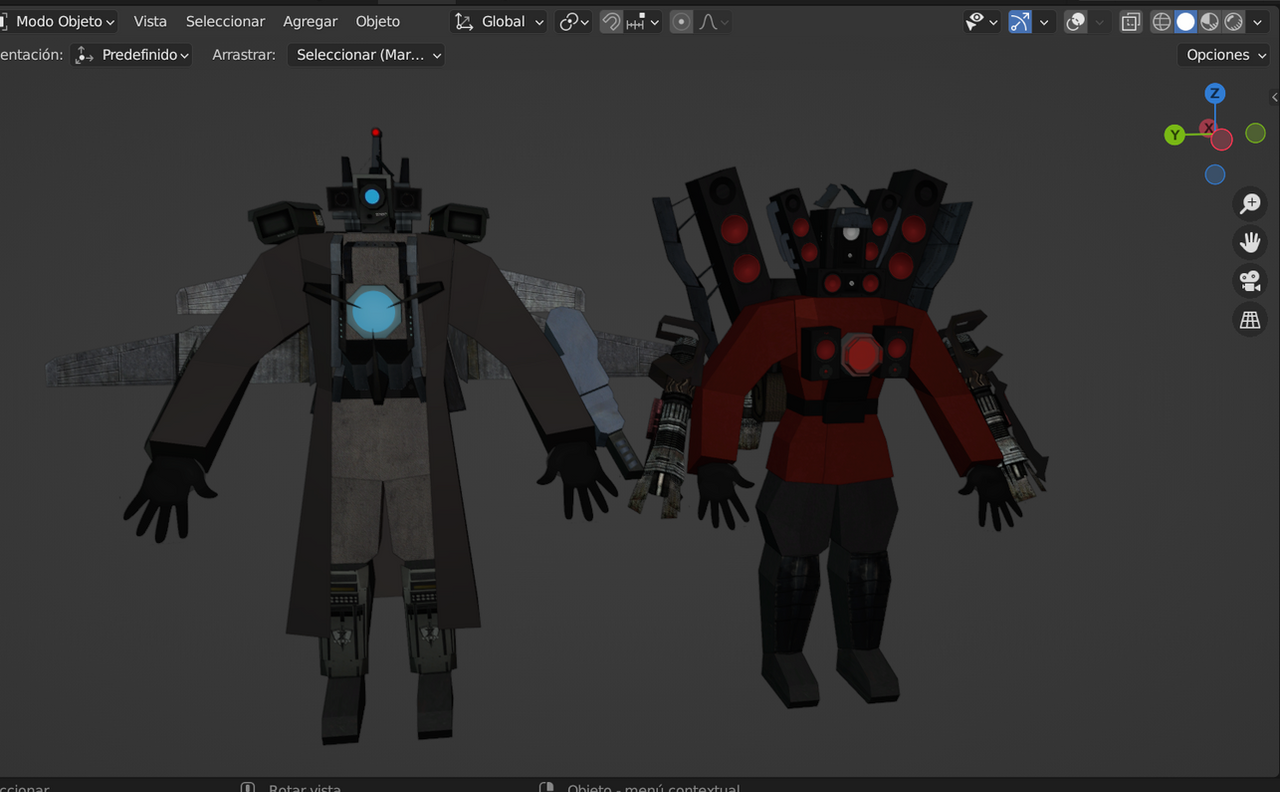Toggle X-ray view
This screenshot has width=1280, height=792.
click(x=1131, y=21)
